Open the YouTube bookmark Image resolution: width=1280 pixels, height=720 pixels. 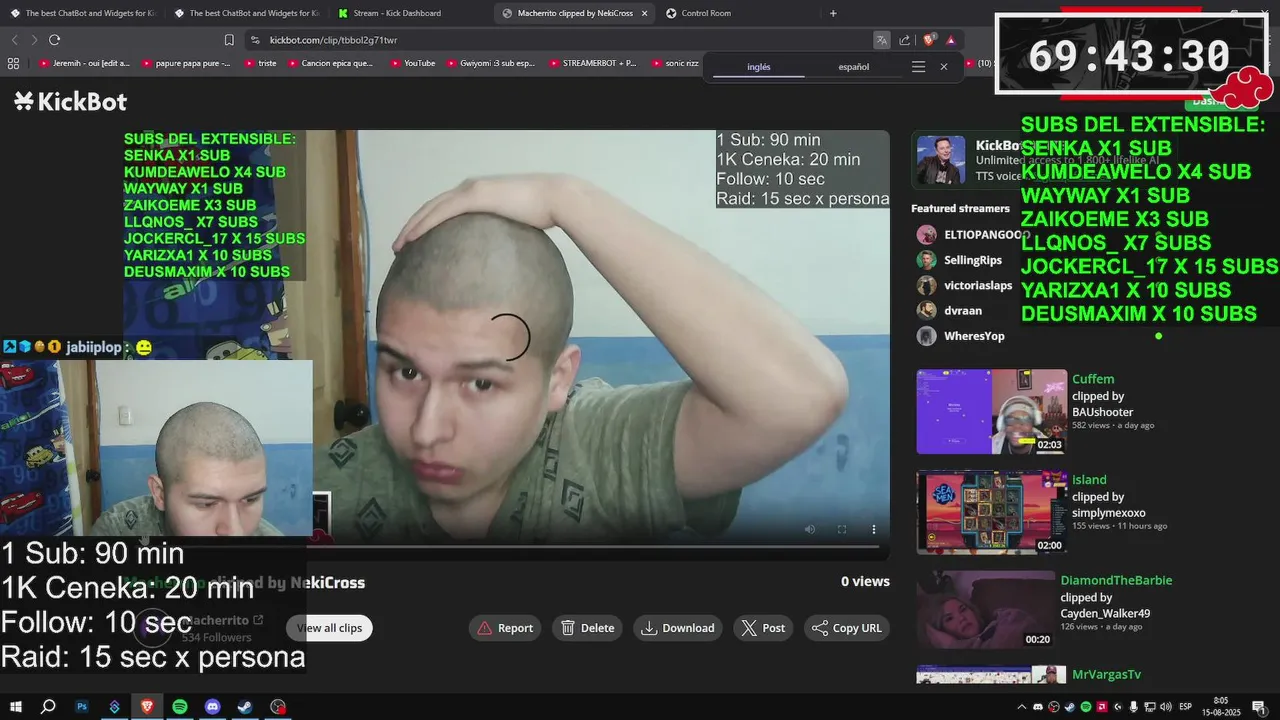click(x=412, y=63)
